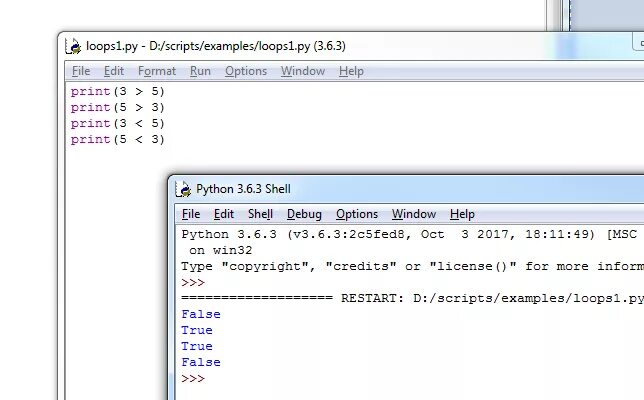The height and width of the screenshot is (400, 644).
Task: Open the Debug menu in Python Shell
Action: (x=304, y=214)
